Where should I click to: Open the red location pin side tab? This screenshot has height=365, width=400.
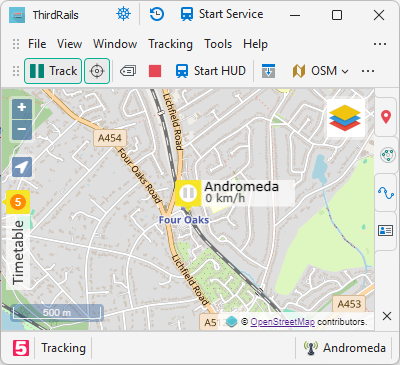pyautogui.click(x=386, y=117)
